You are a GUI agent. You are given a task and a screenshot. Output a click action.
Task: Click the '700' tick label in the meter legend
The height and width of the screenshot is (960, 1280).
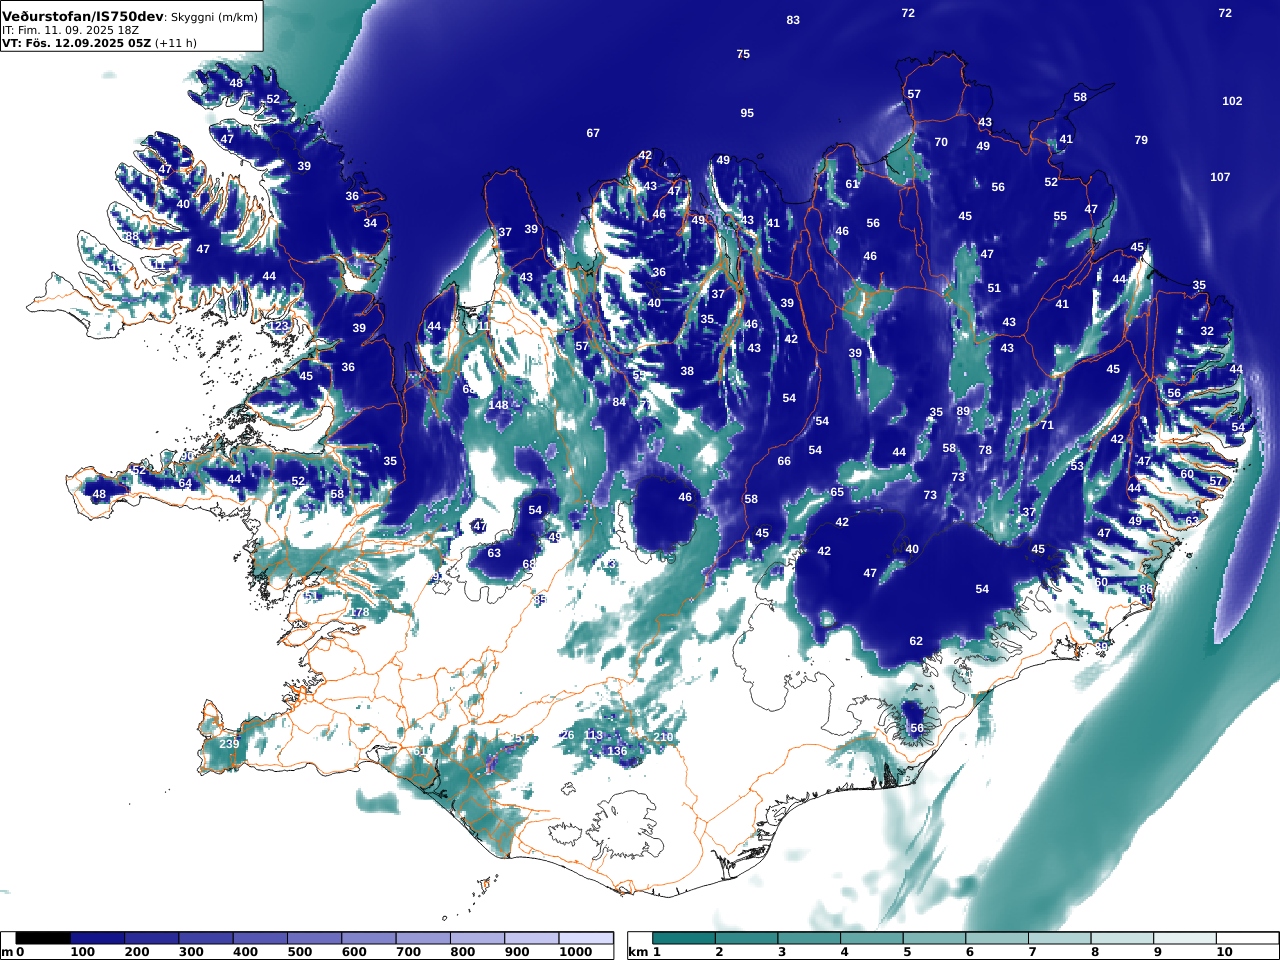(x=408, y=952)
